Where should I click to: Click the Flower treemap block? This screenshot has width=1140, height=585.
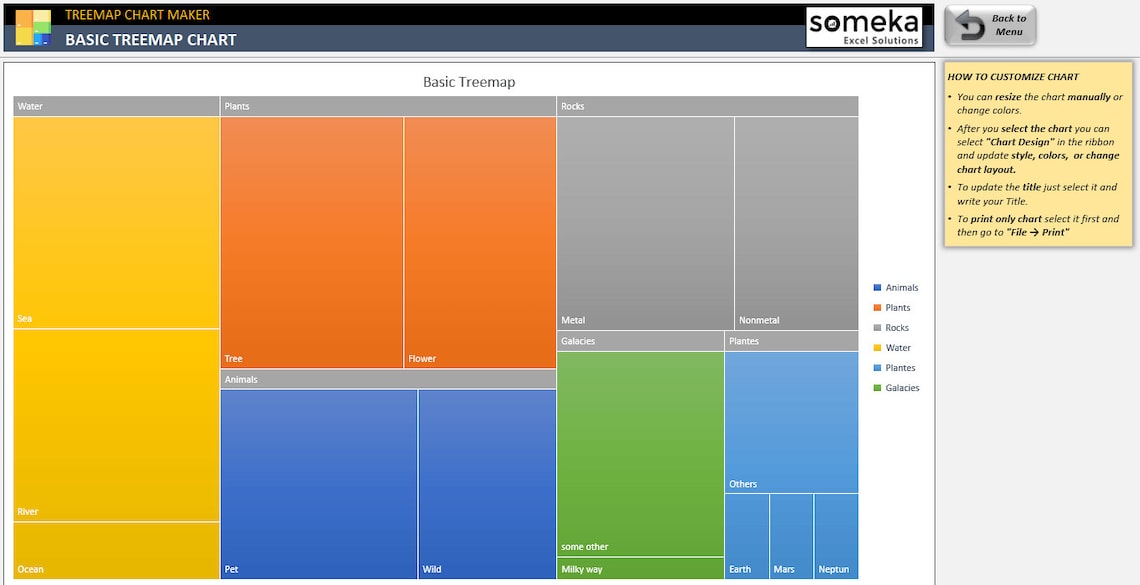tap(480, 243)
